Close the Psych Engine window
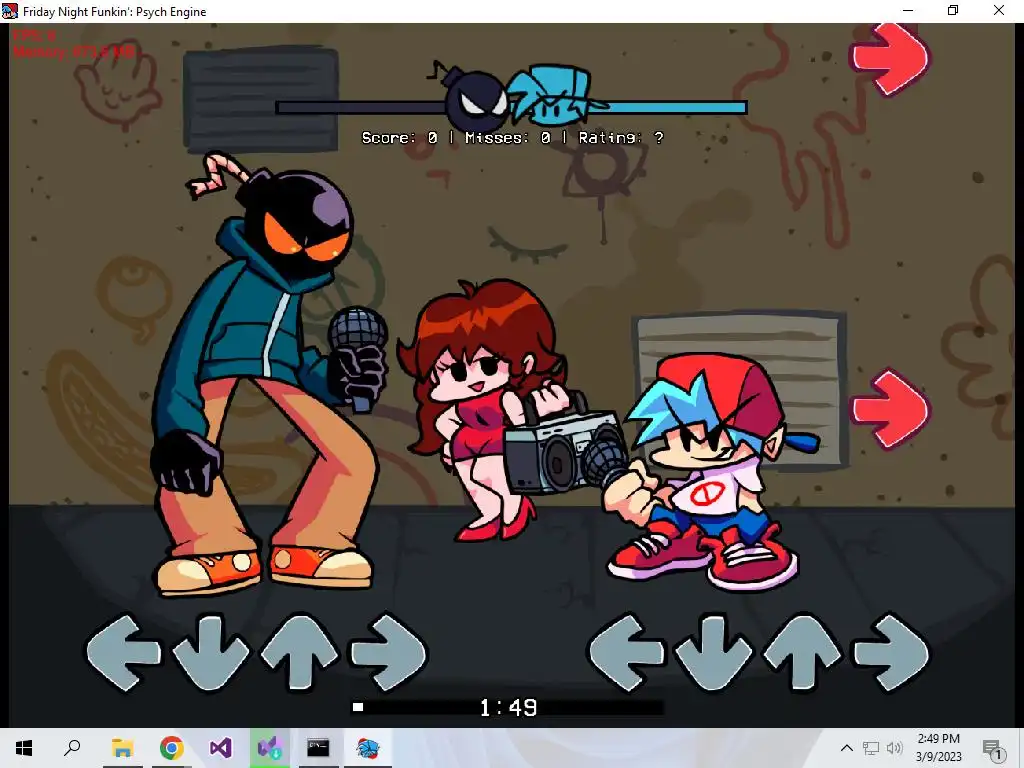 pyautogui.click(x=999, y=10)
